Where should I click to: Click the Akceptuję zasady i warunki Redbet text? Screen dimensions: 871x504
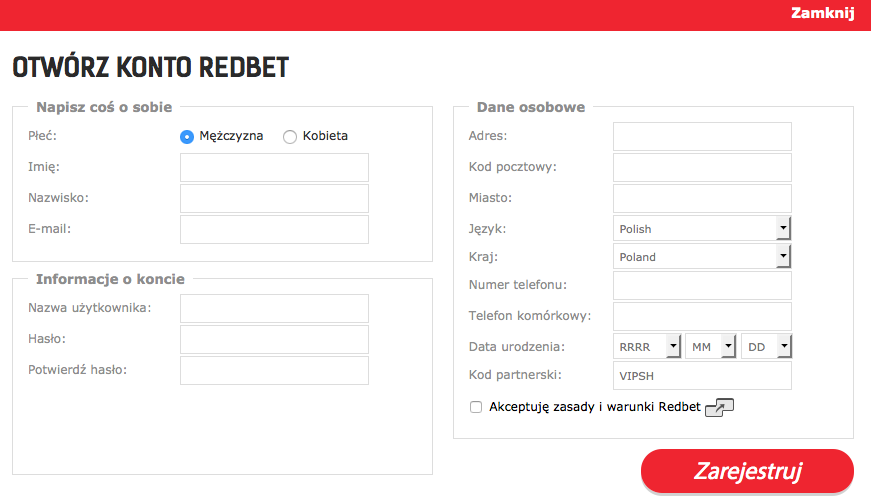coord(595,407)
